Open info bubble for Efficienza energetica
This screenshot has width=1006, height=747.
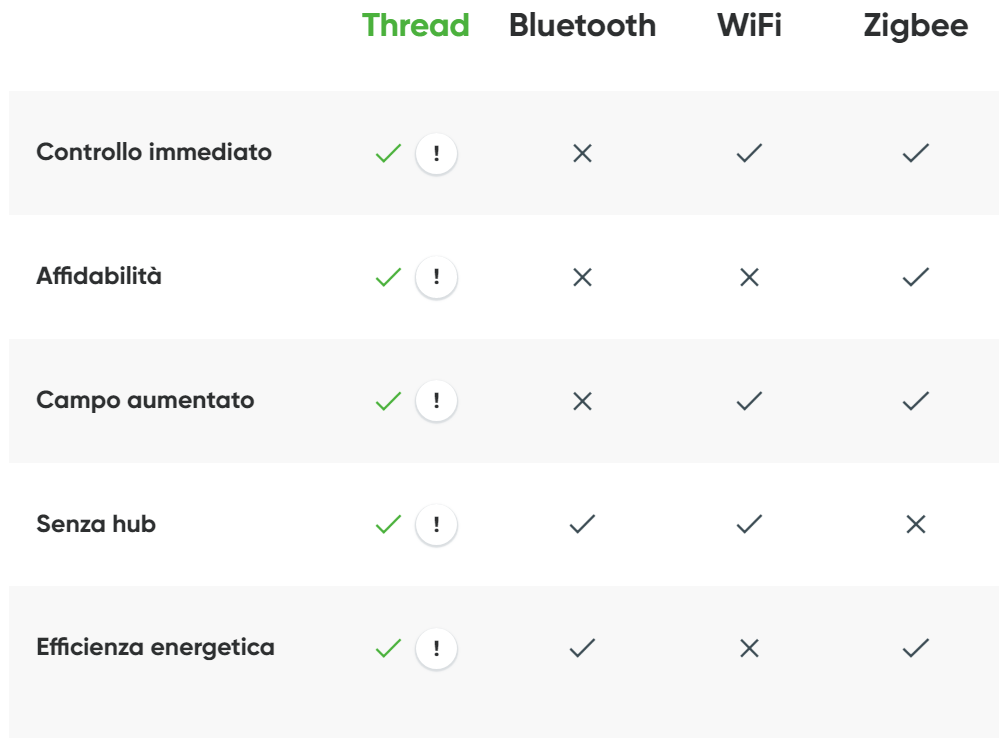click(x=436, y=648)
